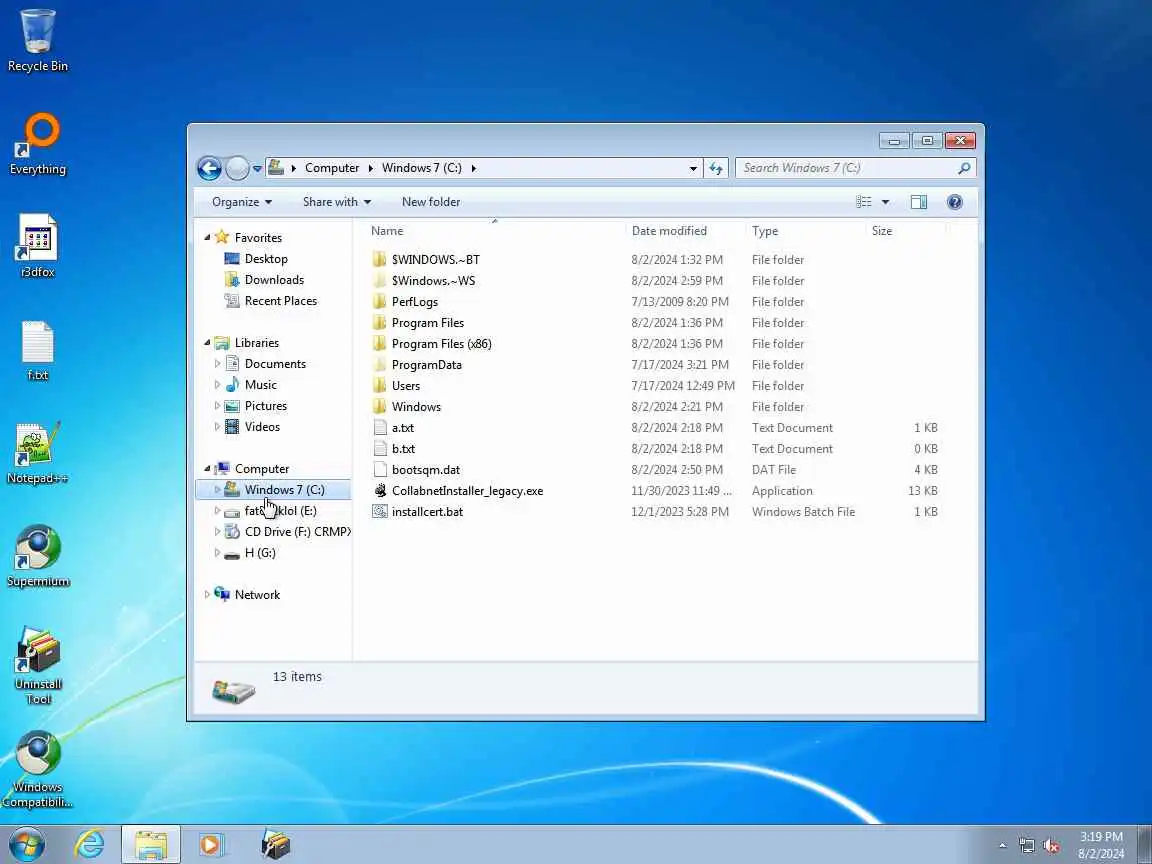The image size is (1152, 864).
Task: Launch the Everything search shortcut
Action: tap(37, 143)
